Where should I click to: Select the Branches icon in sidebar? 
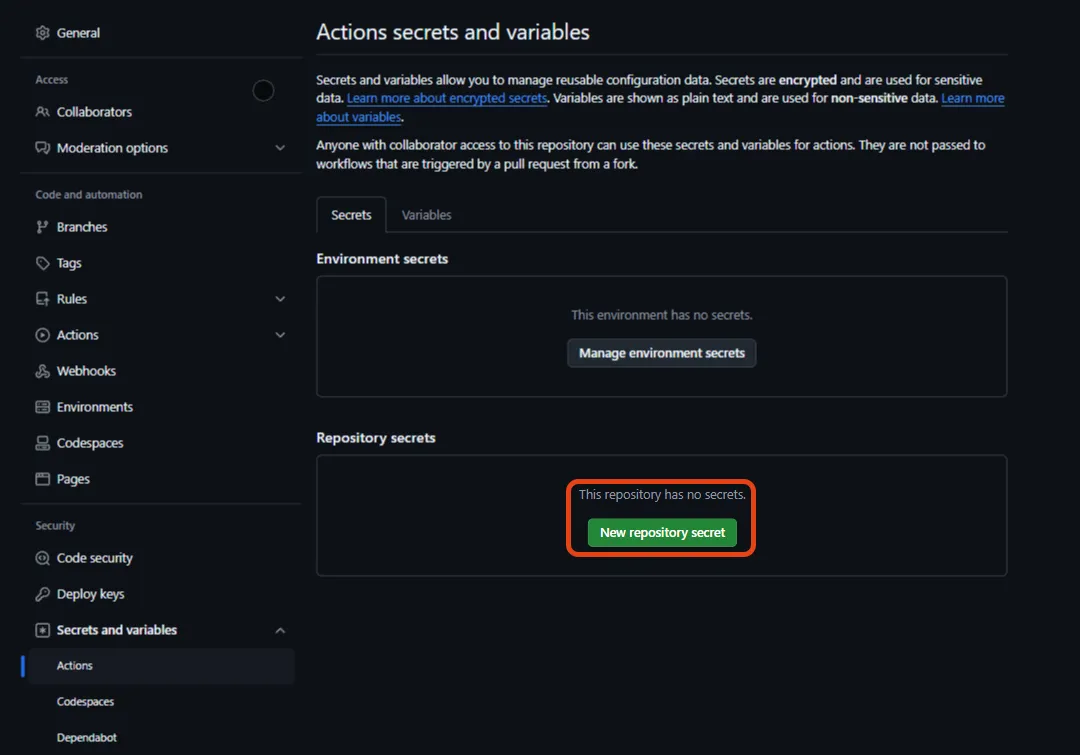(42, 226)
